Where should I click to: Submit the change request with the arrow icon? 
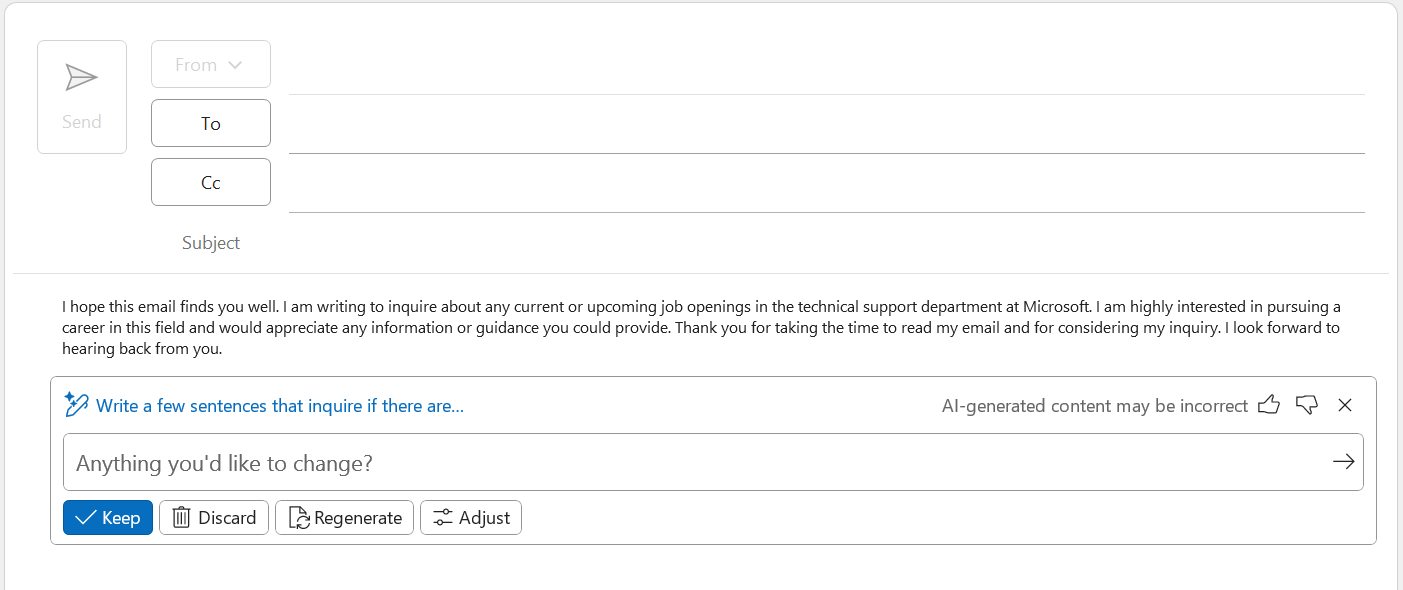(x=1342, y=462)
